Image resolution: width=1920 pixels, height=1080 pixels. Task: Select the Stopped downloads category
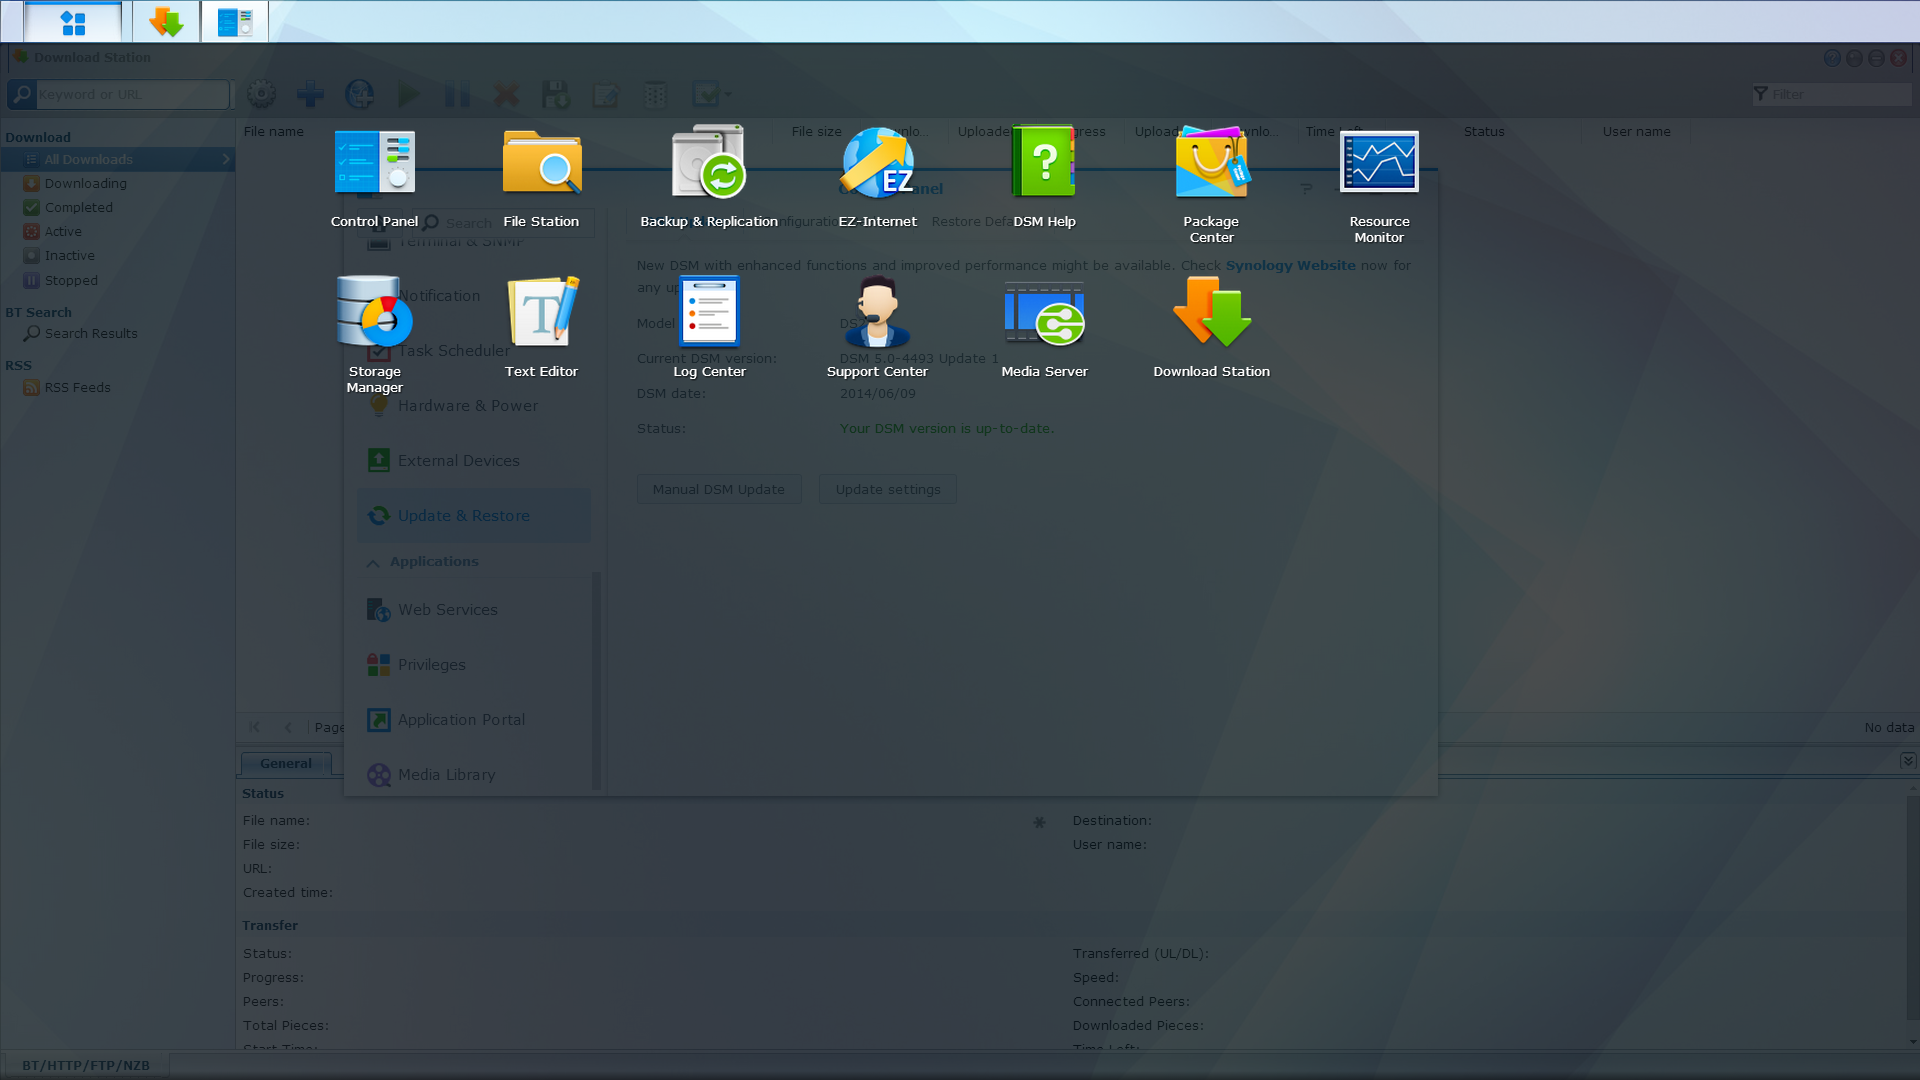click(x=71, y=280)
